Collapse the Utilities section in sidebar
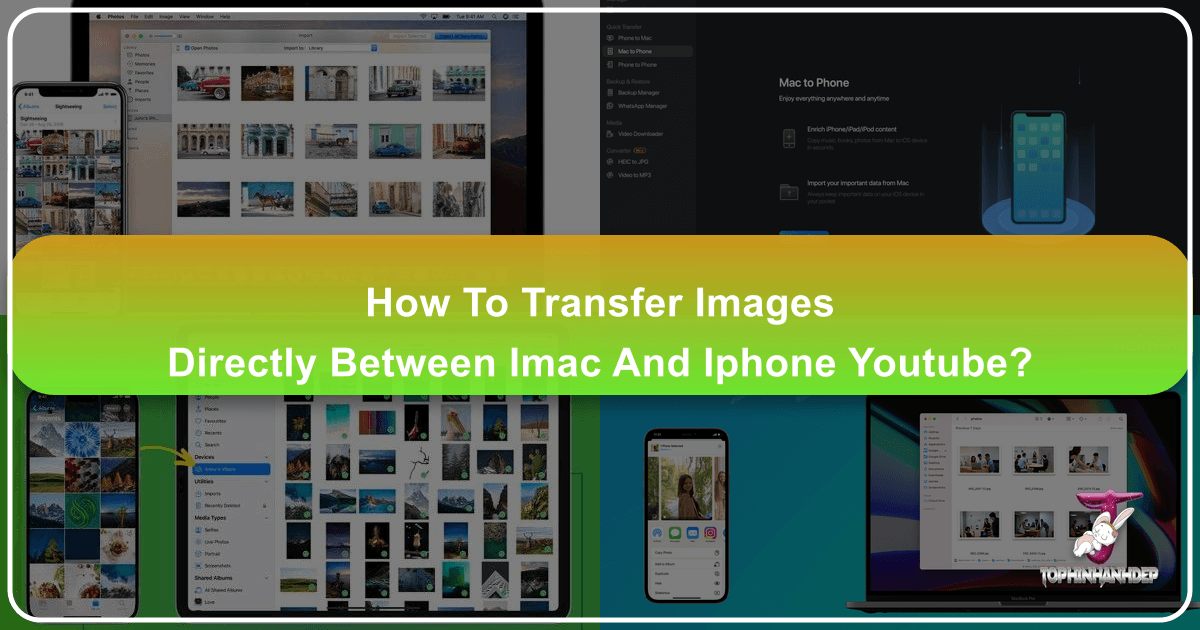1200x630 pixels. (x=266, y=481)
